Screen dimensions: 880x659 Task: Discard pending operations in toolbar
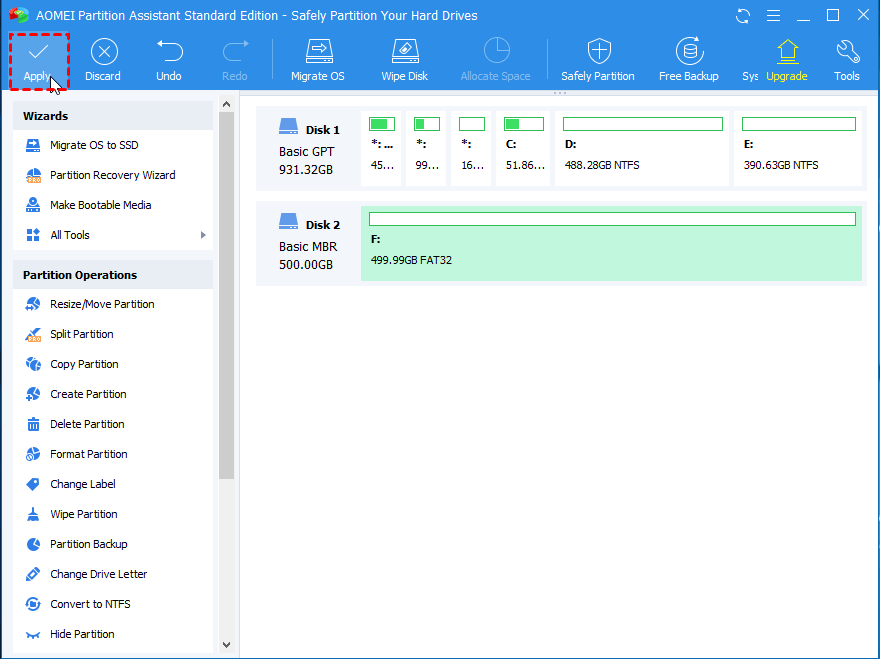[102, 60]
